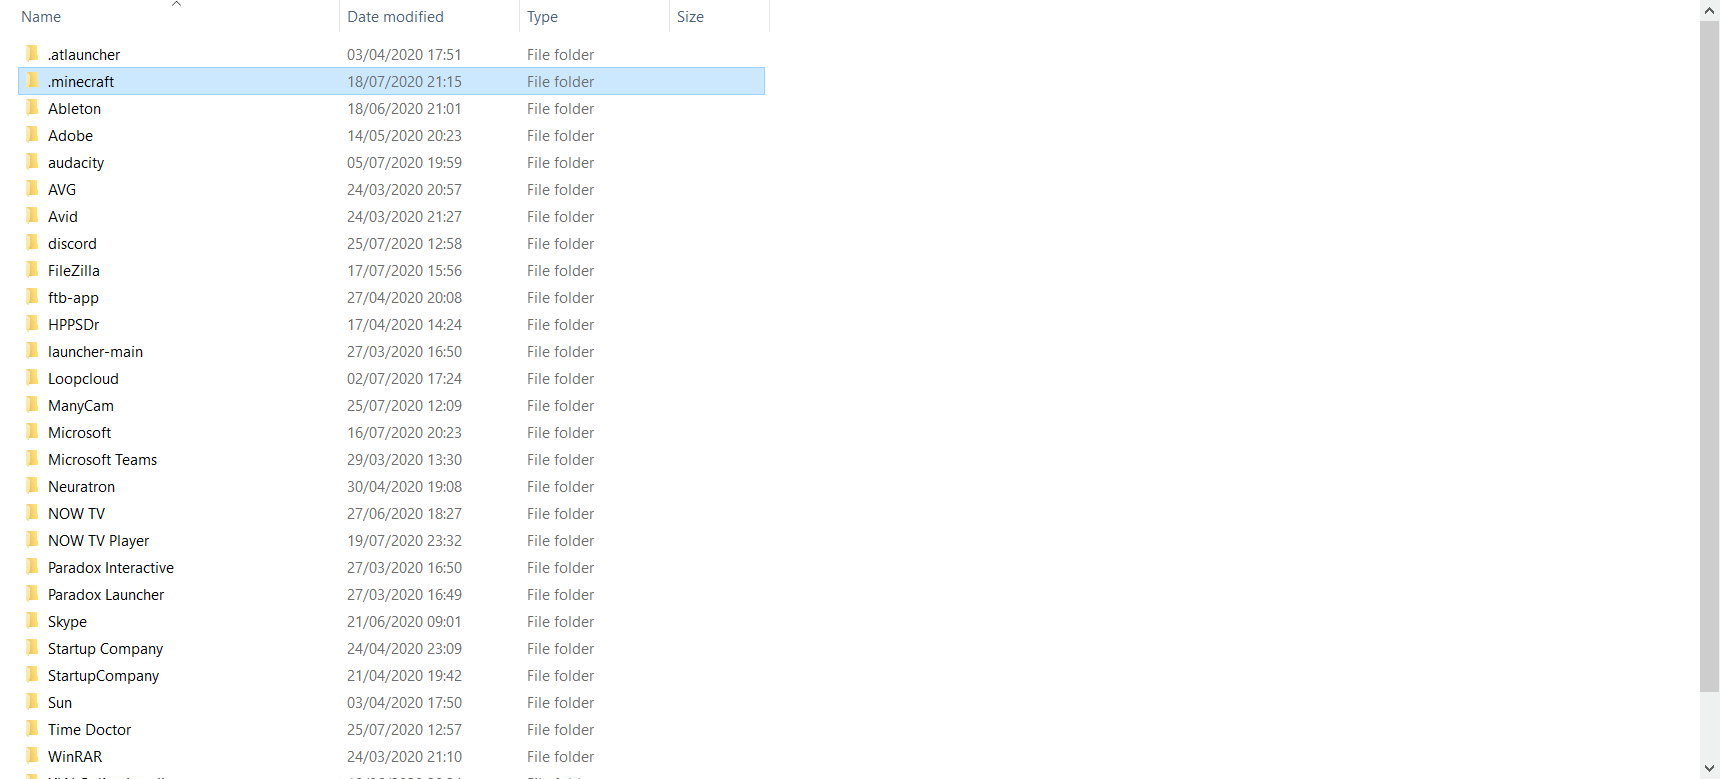The image size is (1720, 779).
Task: Click the vertical scrollbar thumb
Action: click(x=1709, y=356)
